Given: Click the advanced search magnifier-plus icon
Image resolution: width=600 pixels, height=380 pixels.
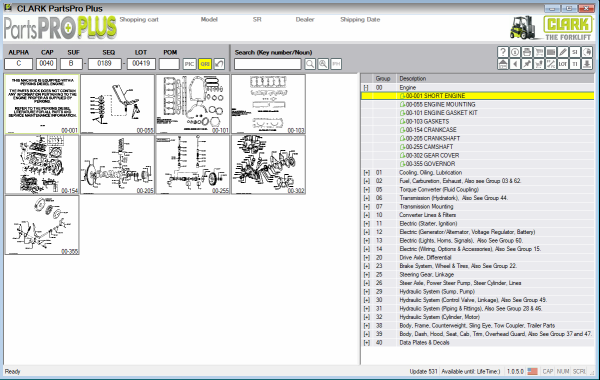Looking at the screenshot, I should 323,64.
